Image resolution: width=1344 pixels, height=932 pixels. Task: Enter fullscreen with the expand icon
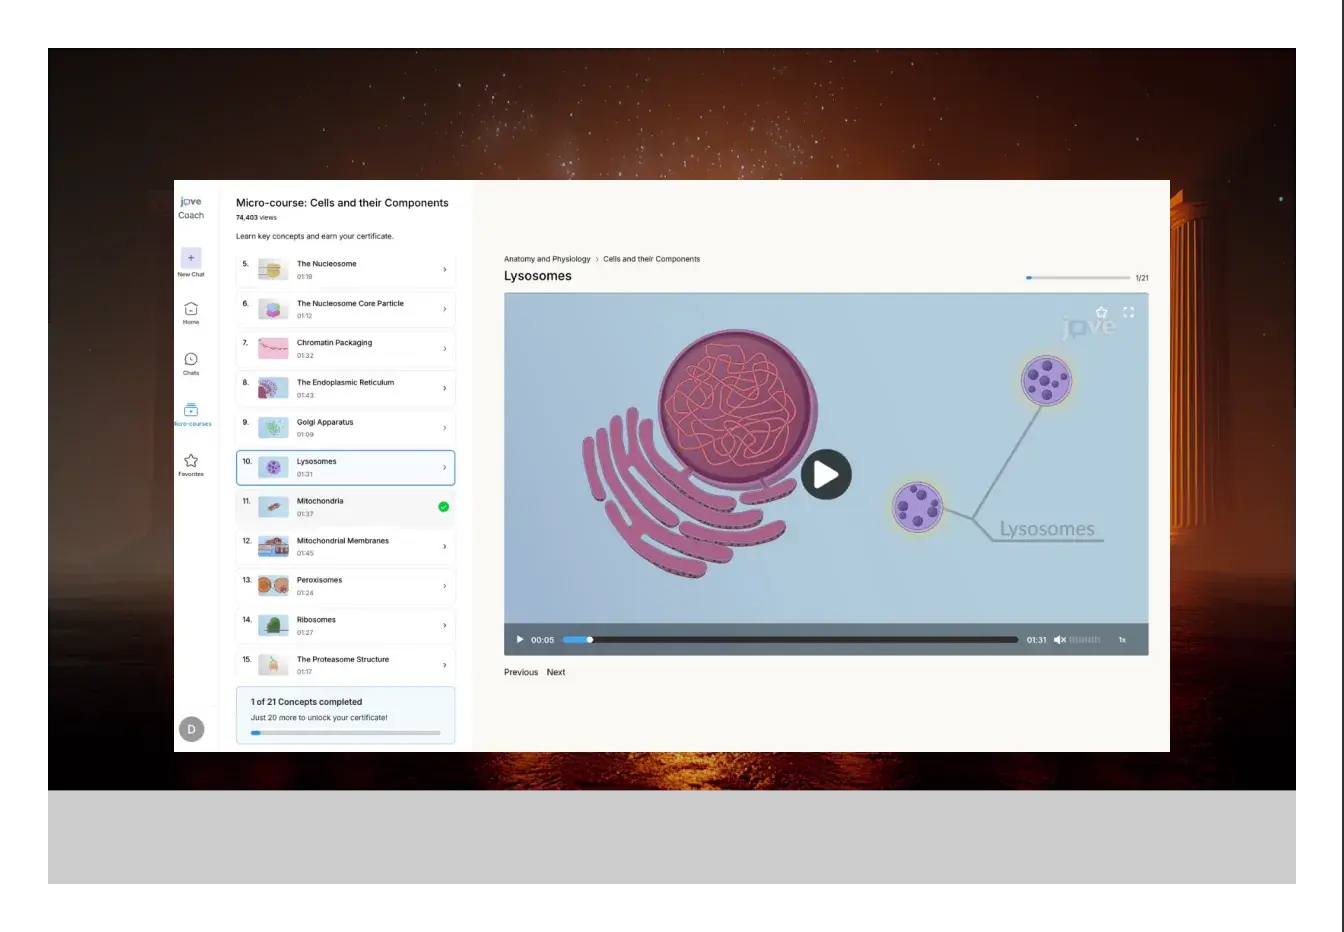pyautogui.click(x=1128, y=312)
